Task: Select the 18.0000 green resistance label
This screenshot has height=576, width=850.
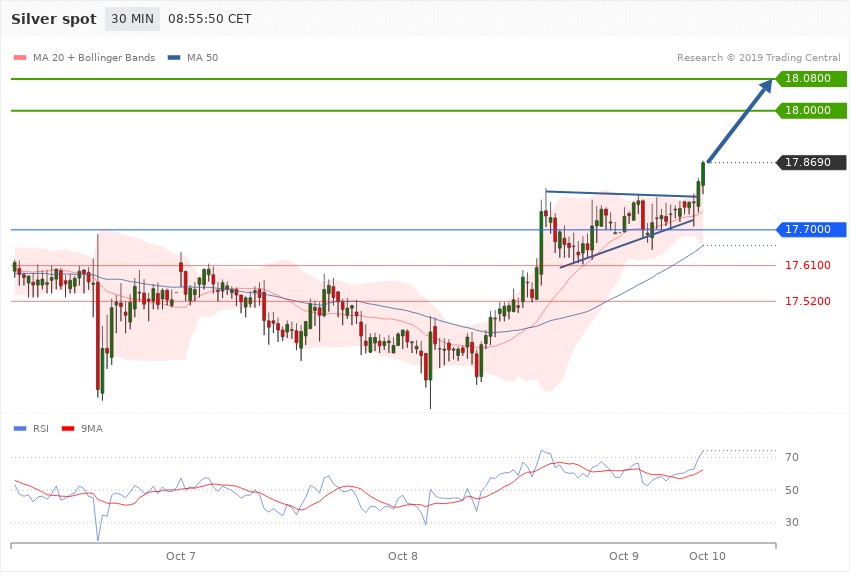Action: coord(810,110)
